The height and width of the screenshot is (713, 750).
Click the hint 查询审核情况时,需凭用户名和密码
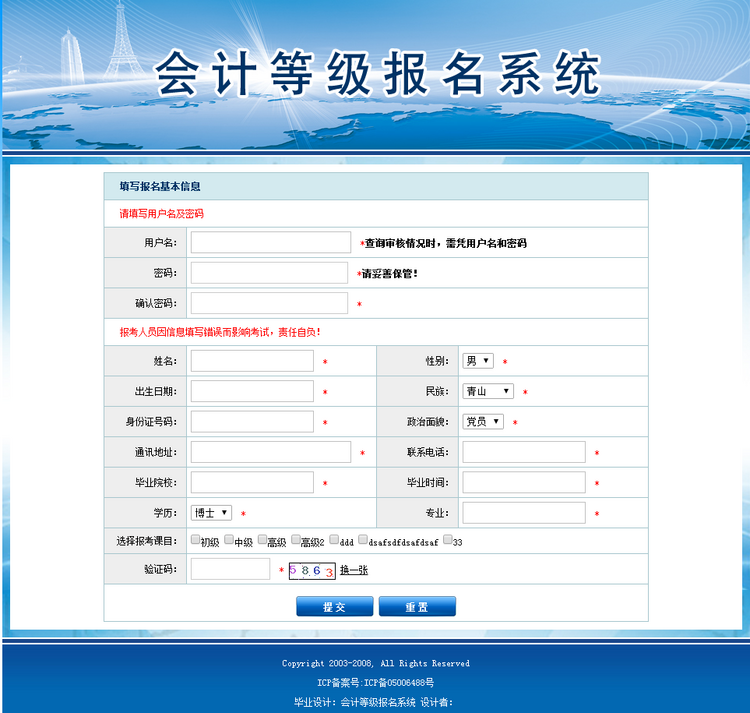coord(445,243)
